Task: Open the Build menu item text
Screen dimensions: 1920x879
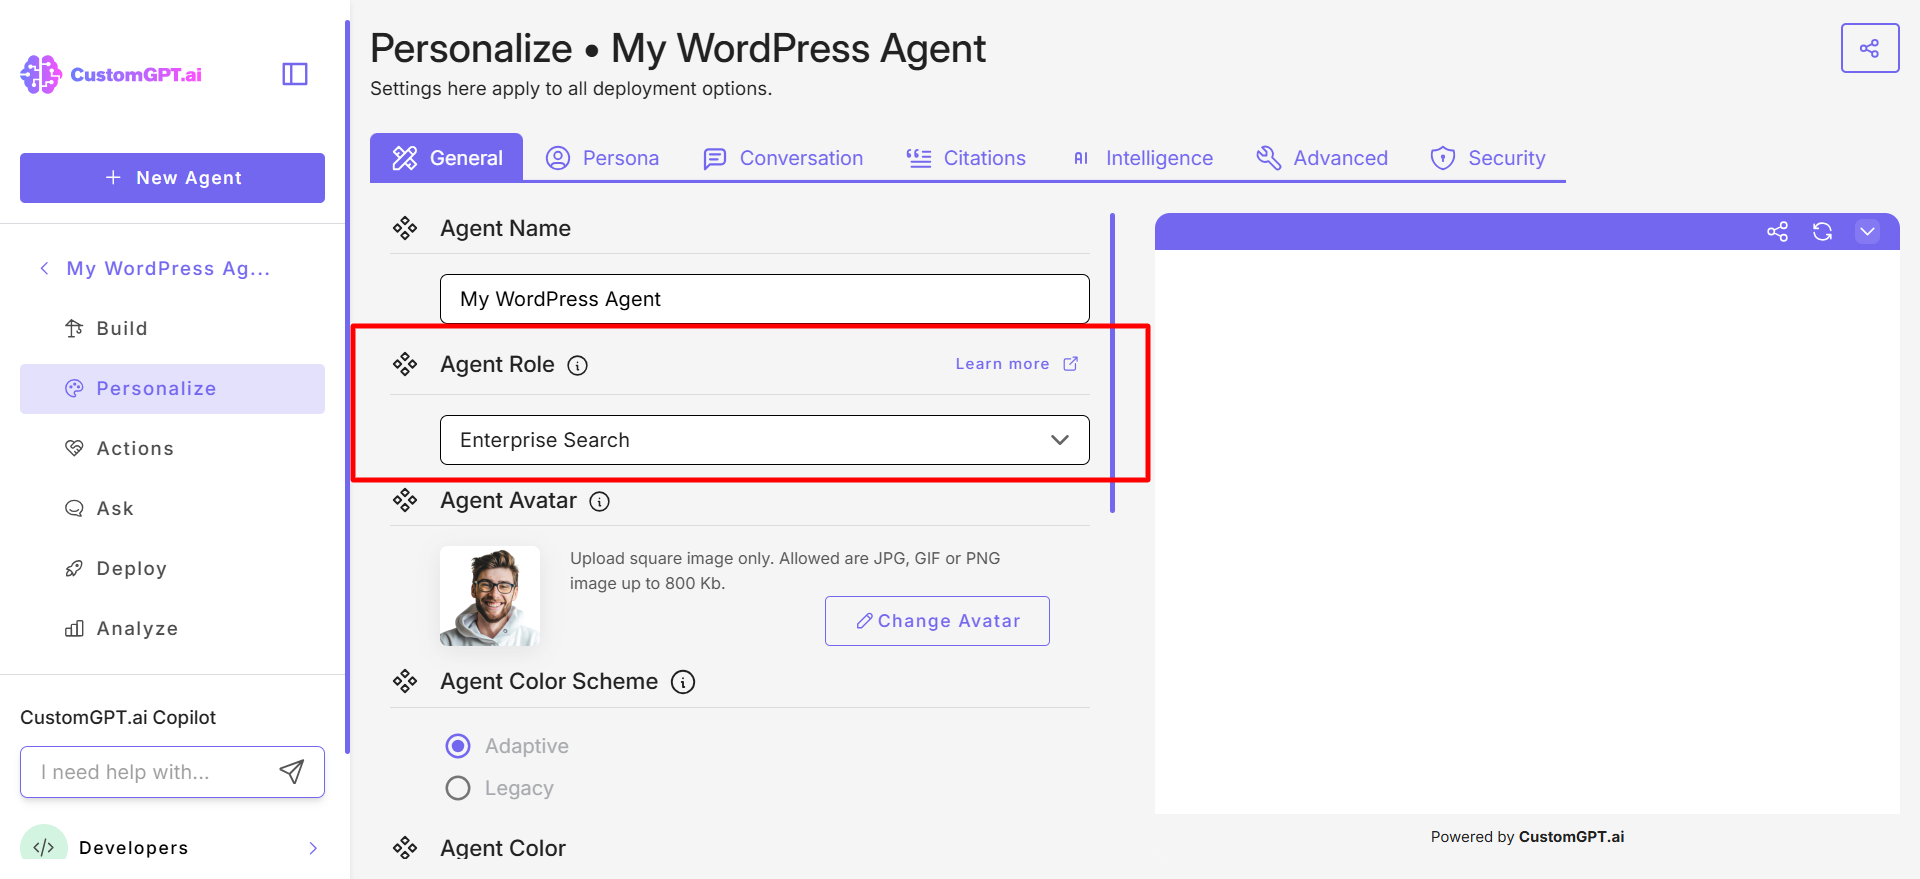Action: (122, 328)
